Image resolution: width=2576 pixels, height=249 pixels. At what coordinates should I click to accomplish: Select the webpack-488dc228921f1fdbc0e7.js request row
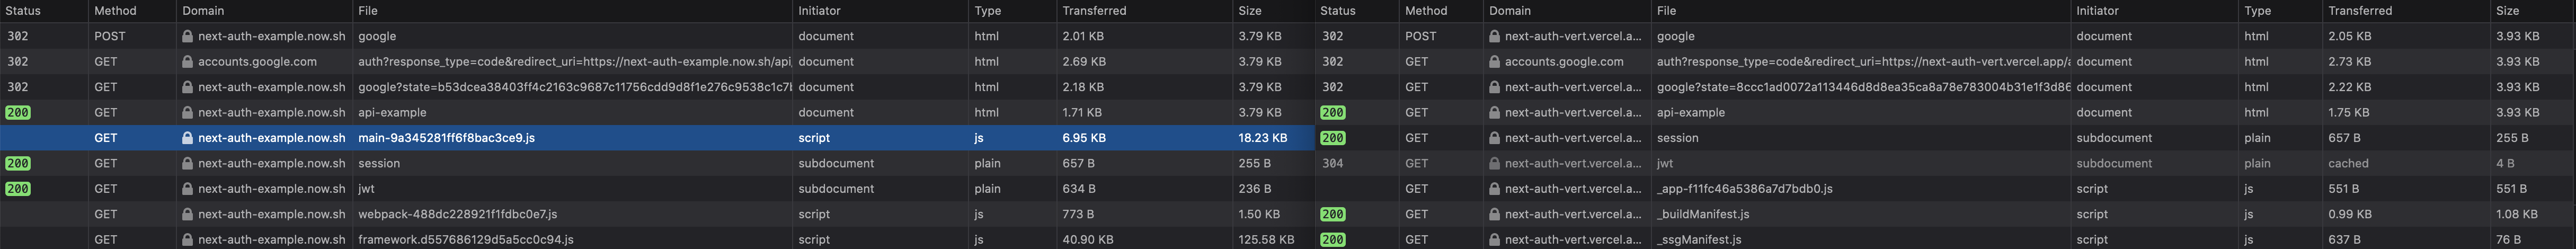point(657,214)
